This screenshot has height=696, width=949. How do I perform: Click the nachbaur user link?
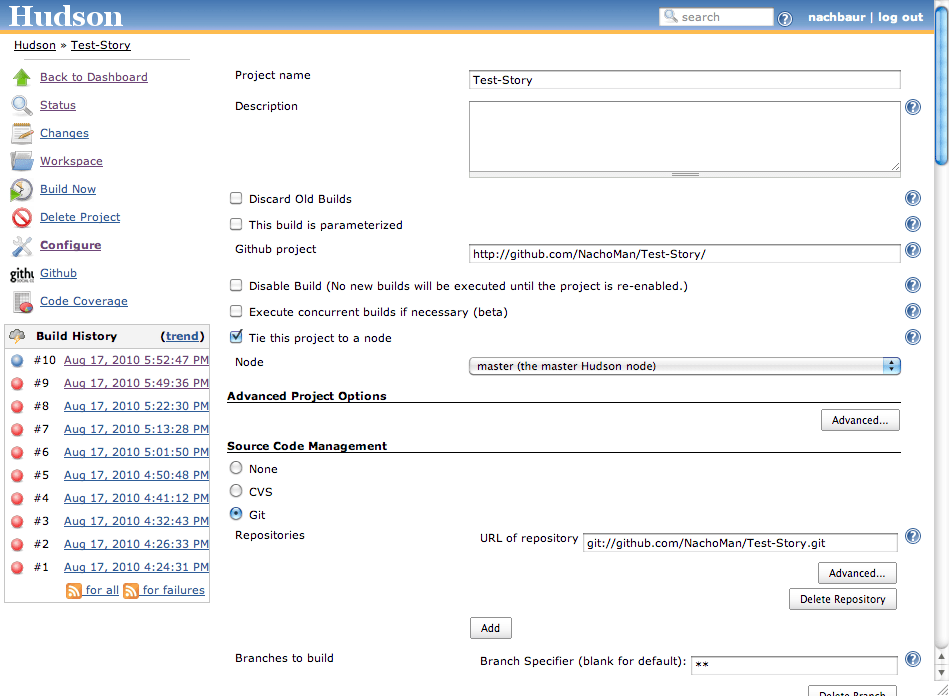[x=836, y=17]
